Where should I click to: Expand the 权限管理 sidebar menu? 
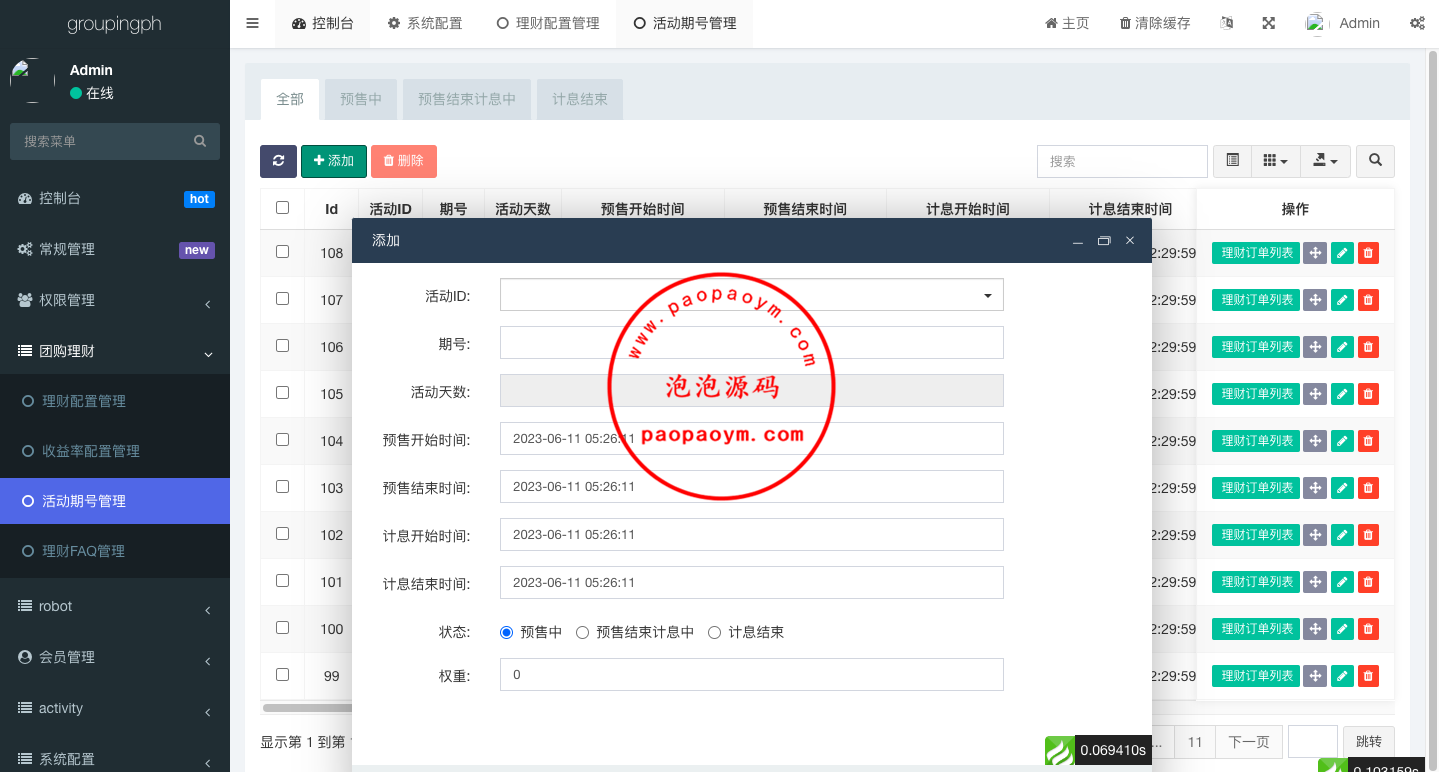tap(115, 300)
